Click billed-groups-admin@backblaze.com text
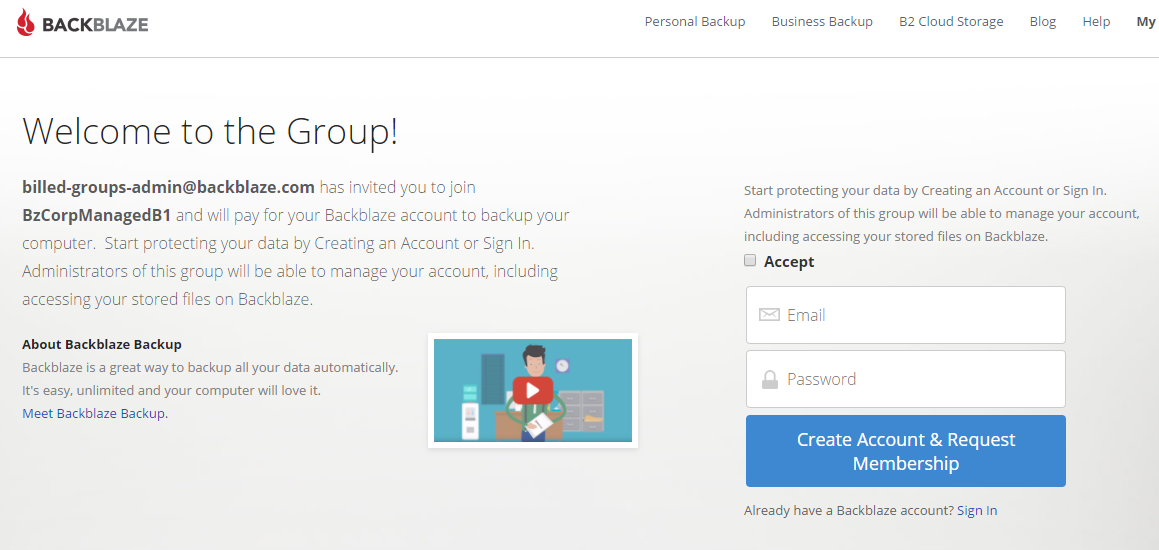The height and width of the screenshot is (550, 1159). pyautogui.click(x=169, y=188)
